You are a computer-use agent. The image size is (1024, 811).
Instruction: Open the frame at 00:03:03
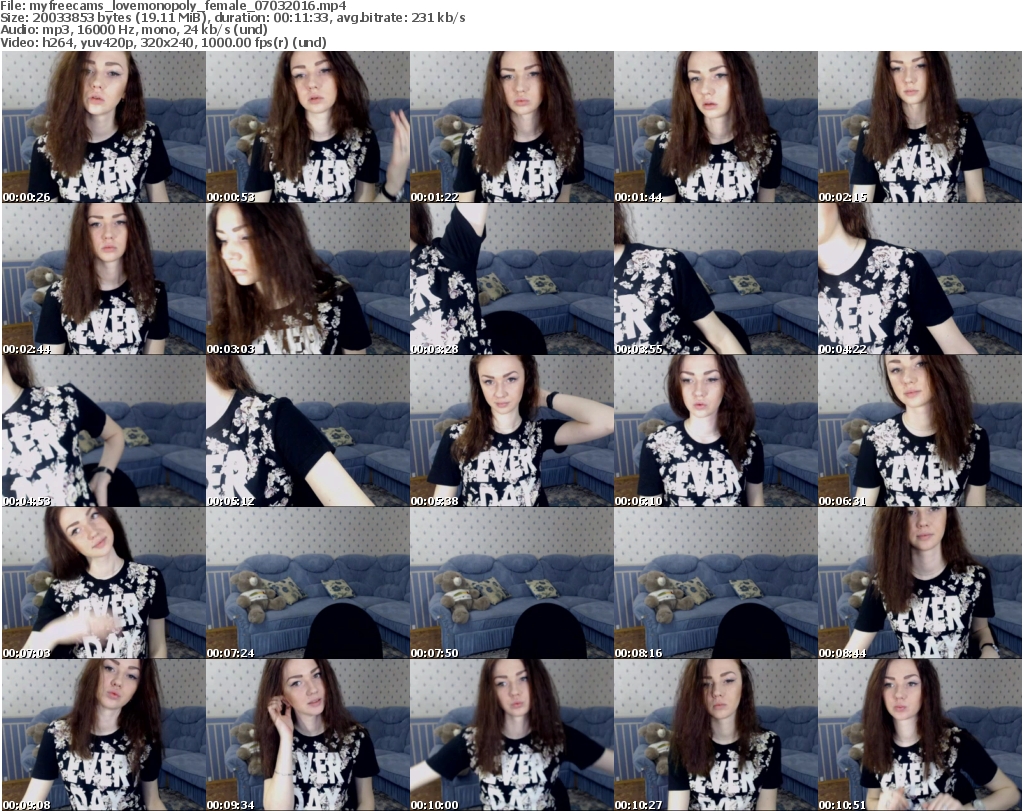307,279
